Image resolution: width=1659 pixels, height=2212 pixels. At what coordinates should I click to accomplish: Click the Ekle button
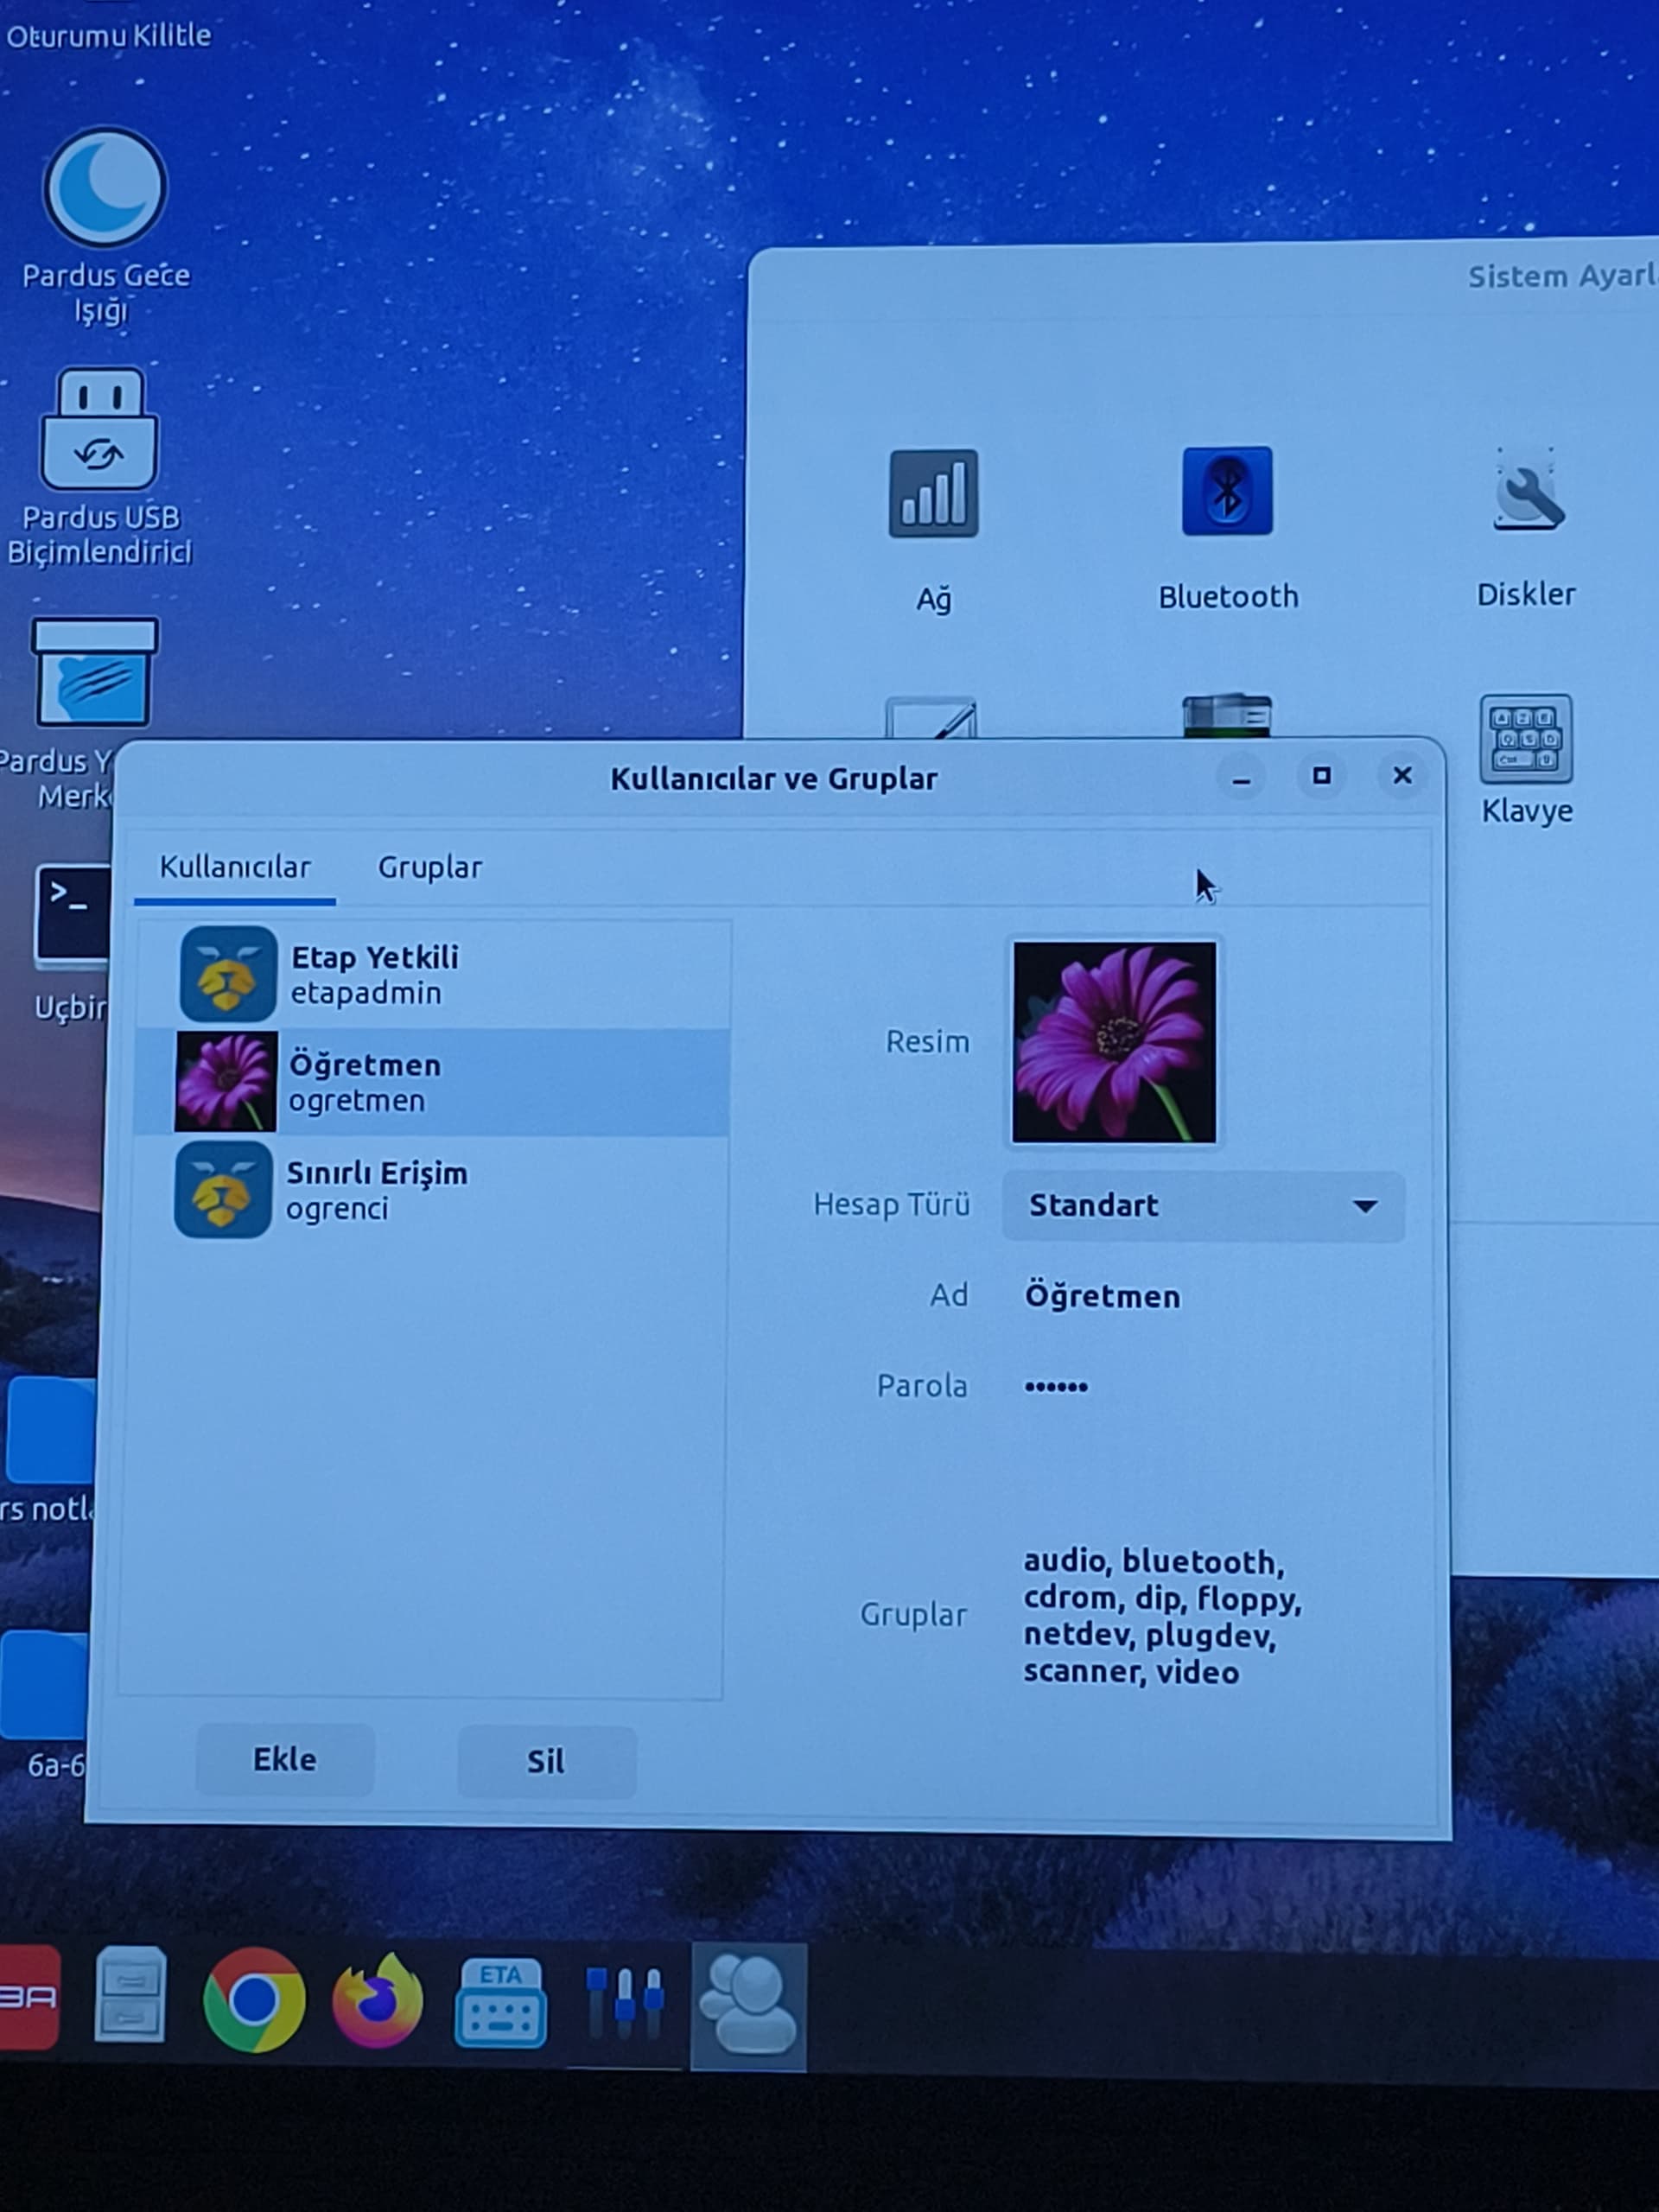point(285,1759)
